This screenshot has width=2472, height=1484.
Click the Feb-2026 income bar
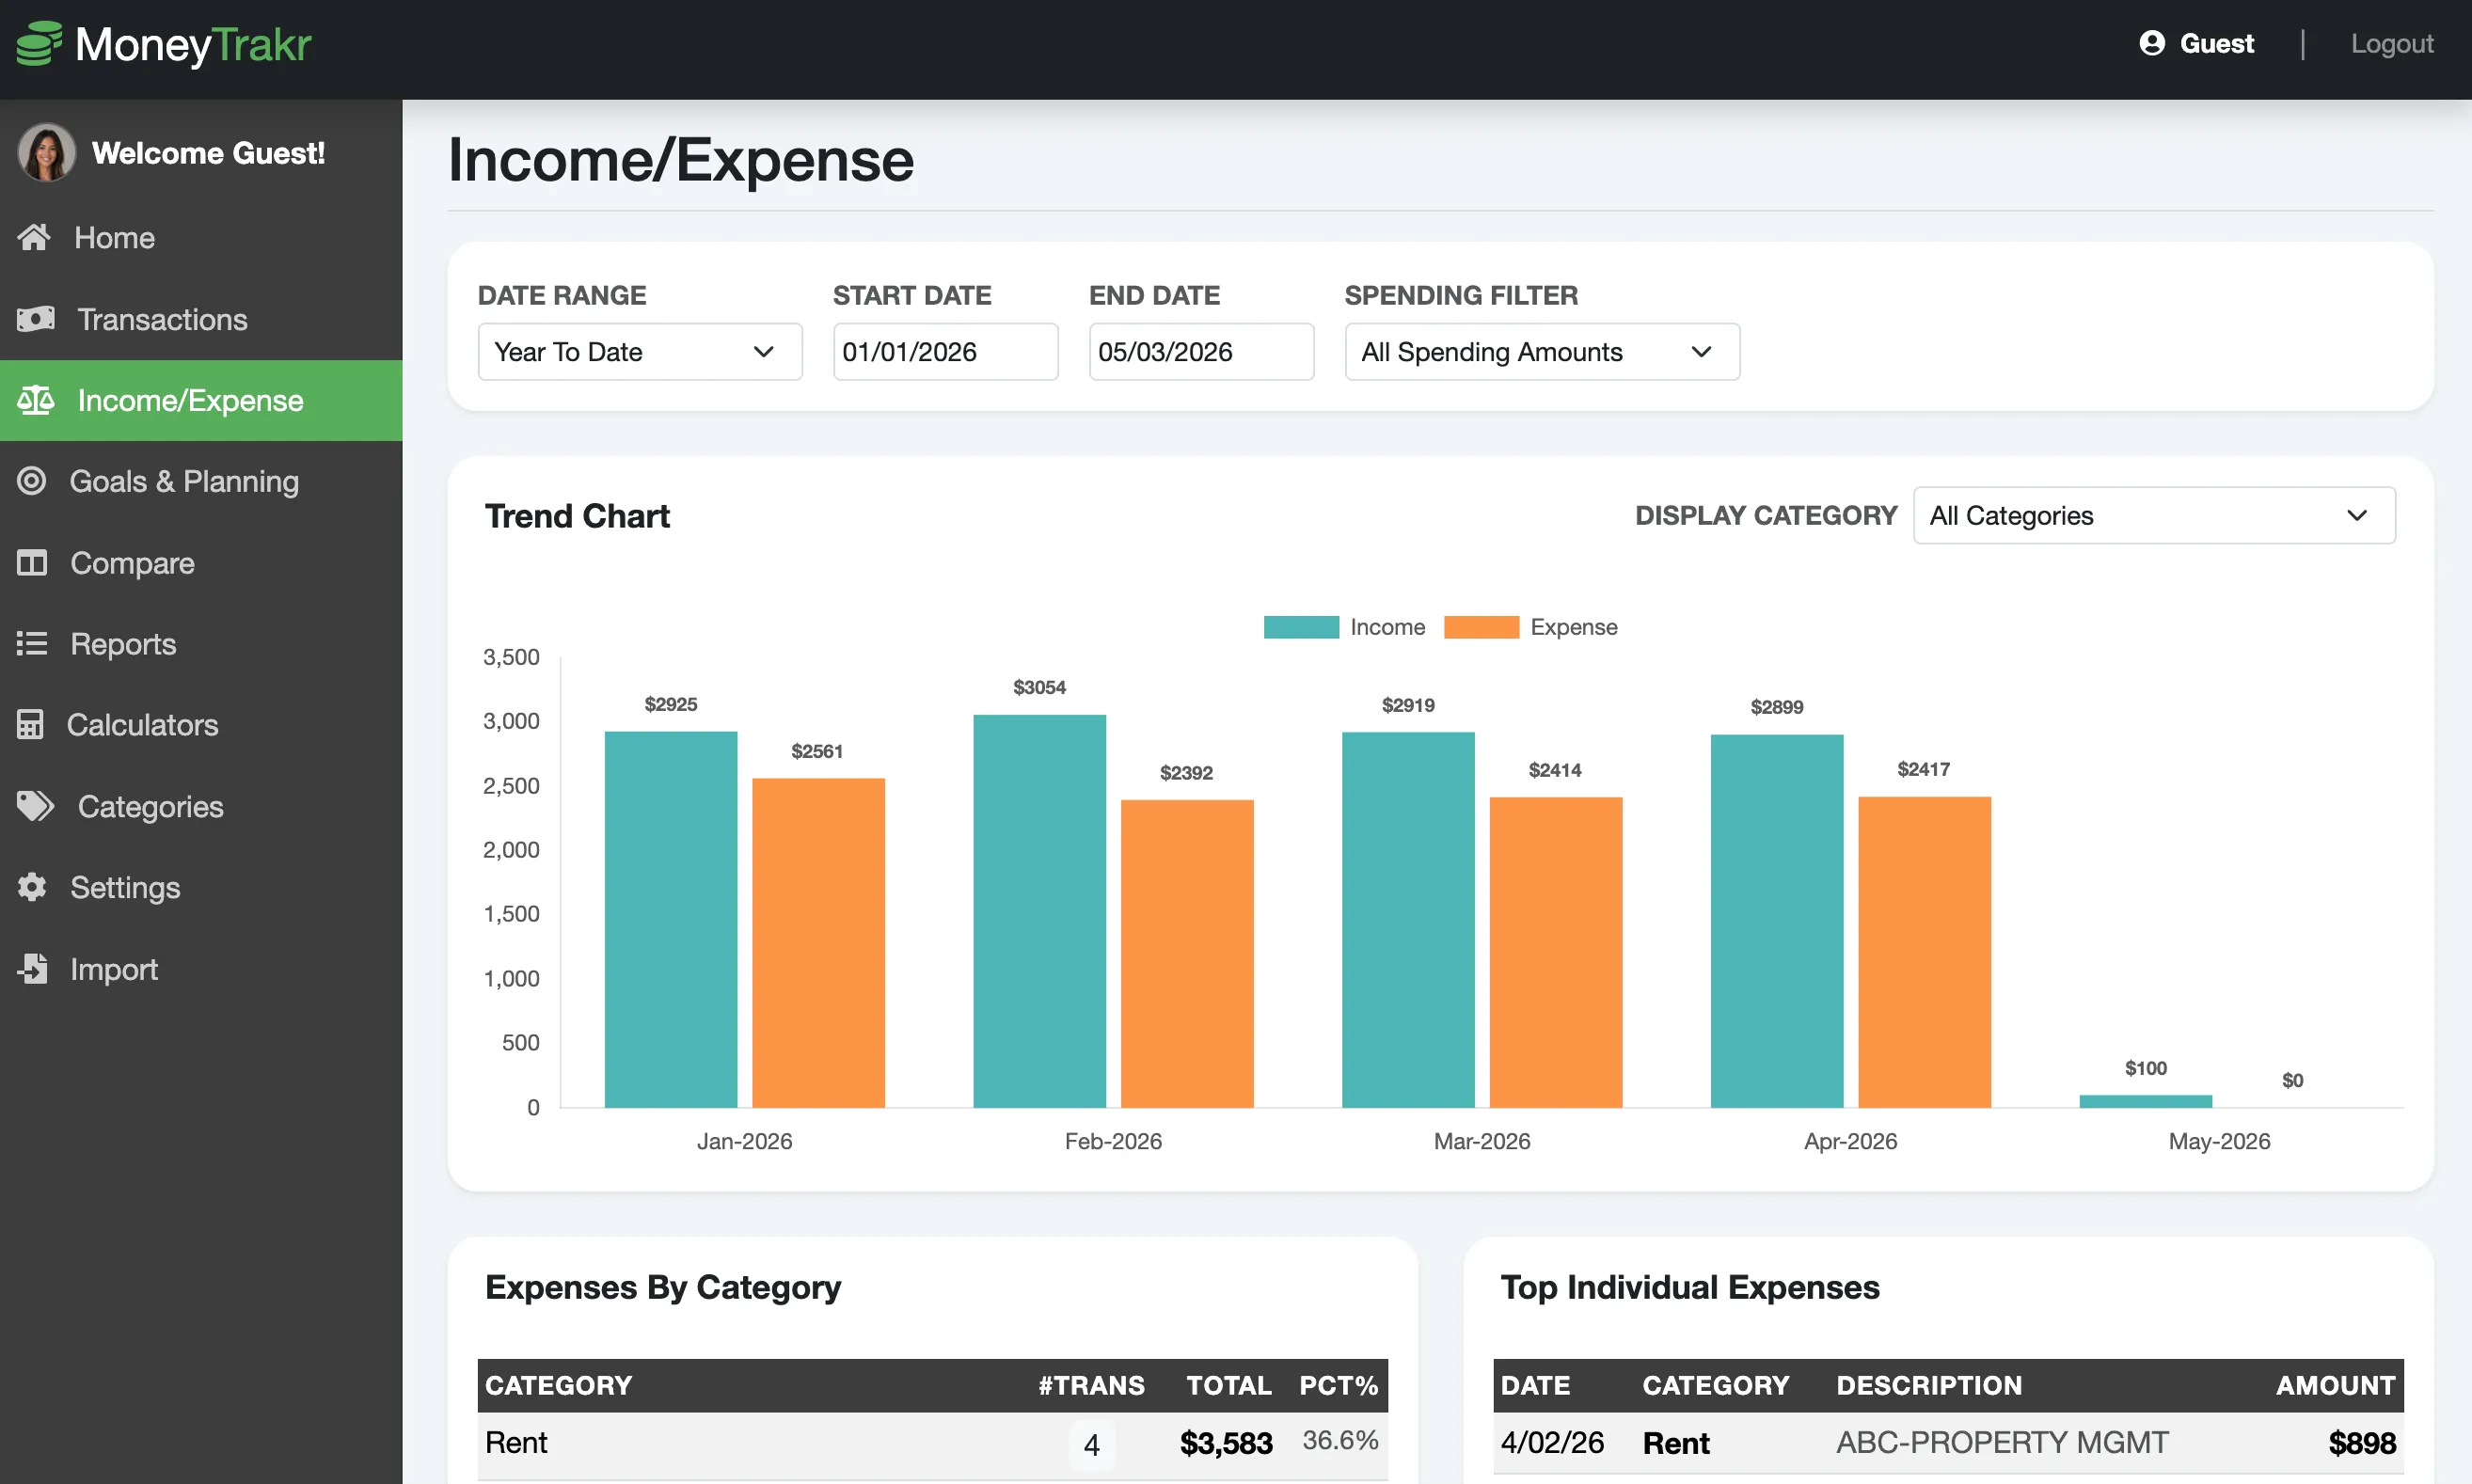pos(1040,911)
